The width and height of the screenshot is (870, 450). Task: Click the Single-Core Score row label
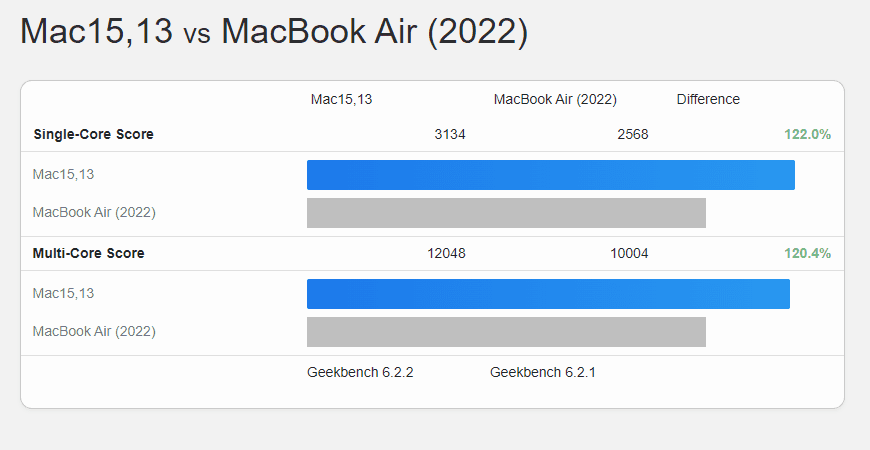pyautogui.click(x=93, y=134)
